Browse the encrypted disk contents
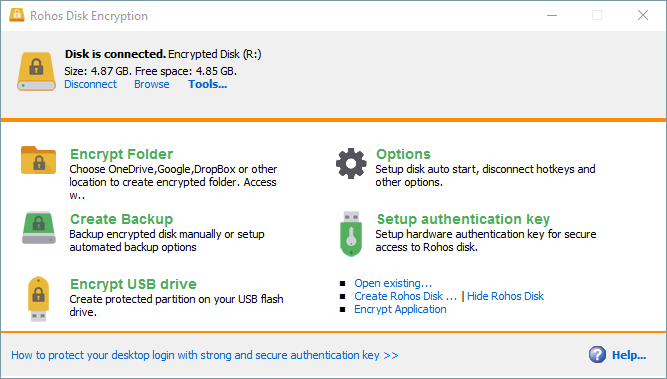This screenshot has height=379, width=667. [151, 84]
